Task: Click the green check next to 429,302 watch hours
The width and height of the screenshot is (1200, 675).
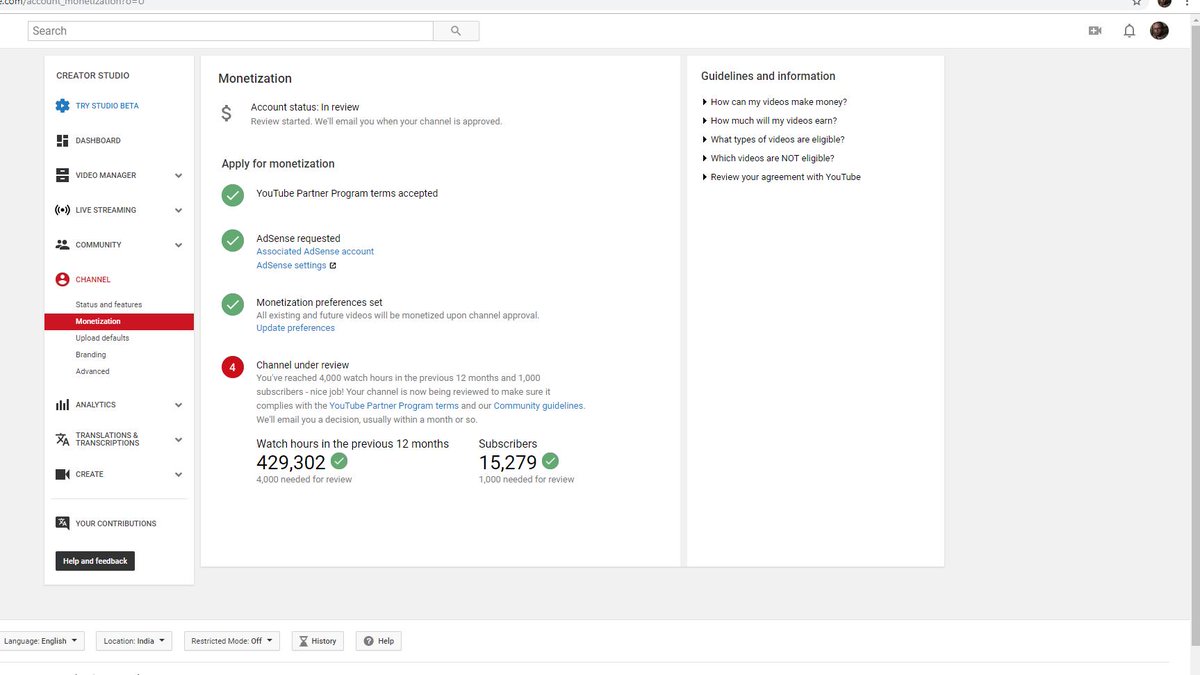Action: click(x=339, y=461)
